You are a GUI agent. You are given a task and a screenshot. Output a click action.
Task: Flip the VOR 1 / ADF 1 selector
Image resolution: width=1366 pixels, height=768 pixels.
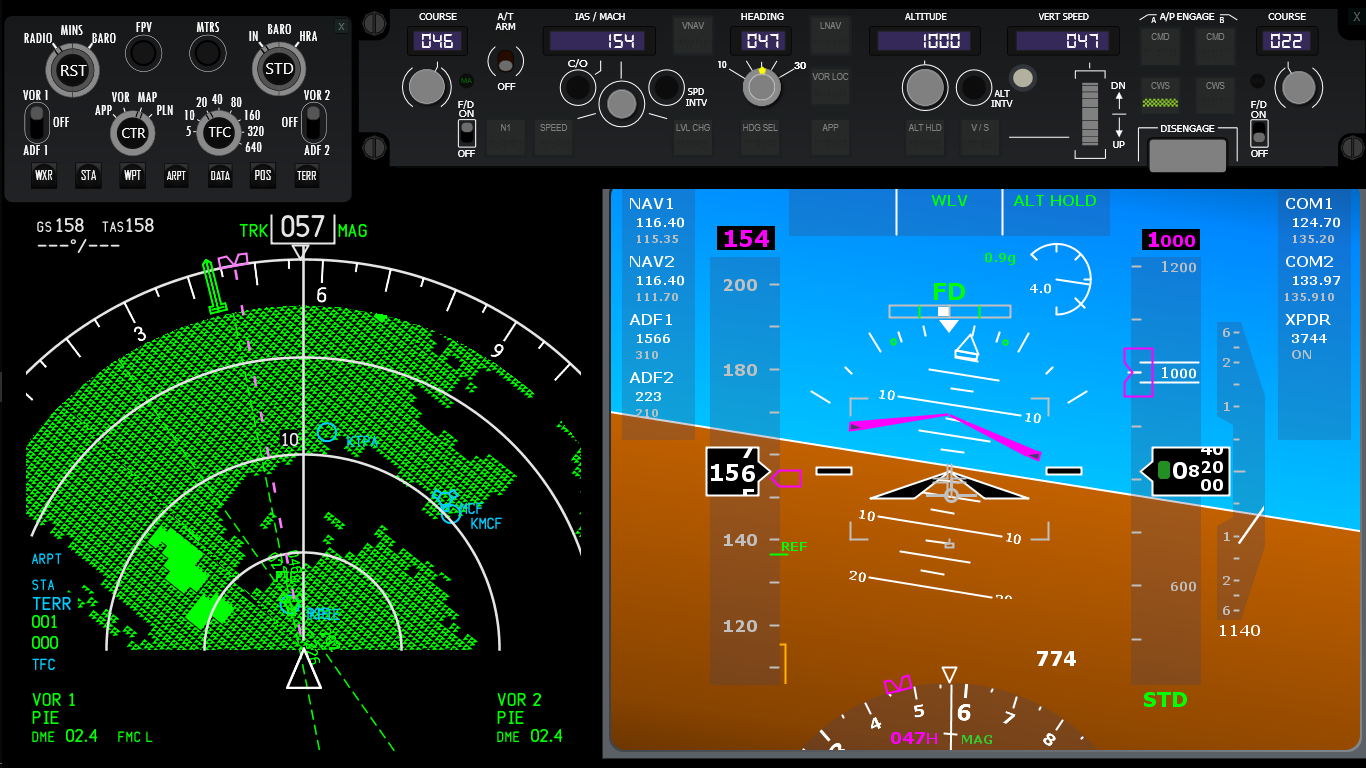point(36,122)
